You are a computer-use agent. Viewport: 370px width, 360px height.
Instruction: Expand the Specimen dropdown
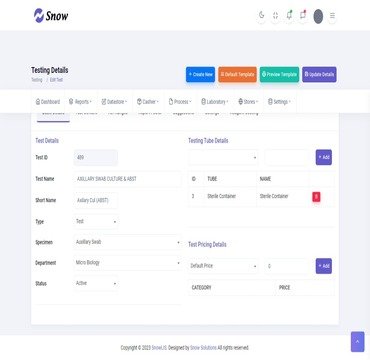127,242
